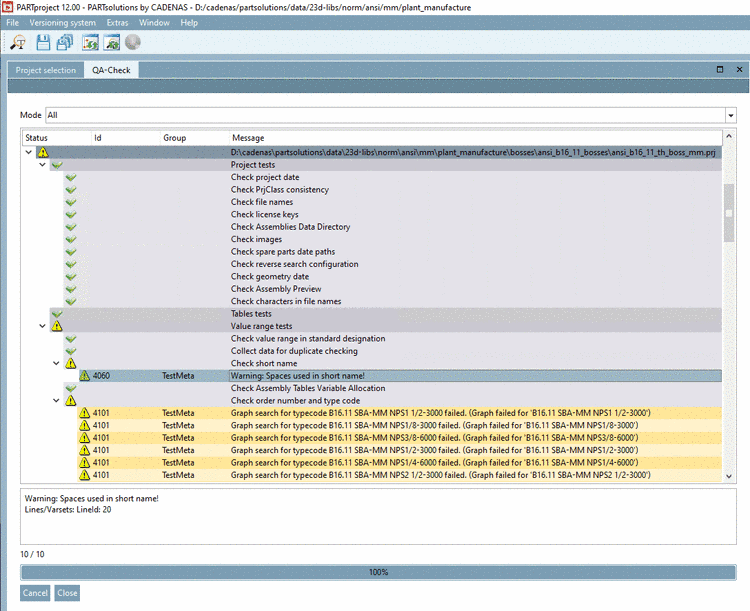
Task: Open the Window menu
Action: pyautogui.click(x=154, y=23)
